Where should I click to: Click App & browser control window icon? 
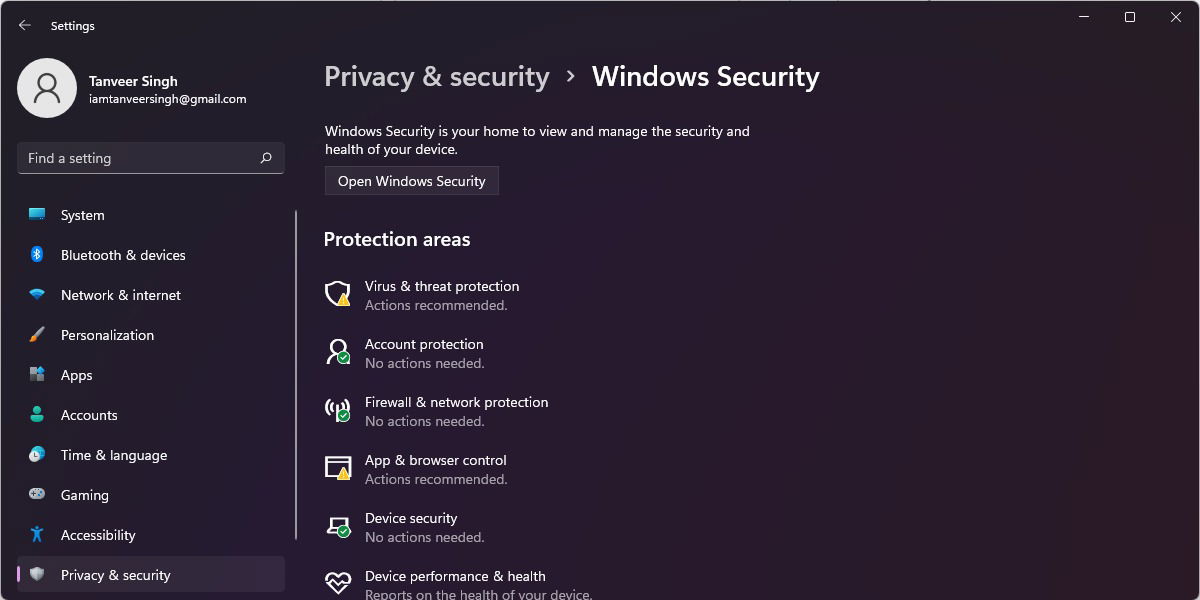click(338, 468)
